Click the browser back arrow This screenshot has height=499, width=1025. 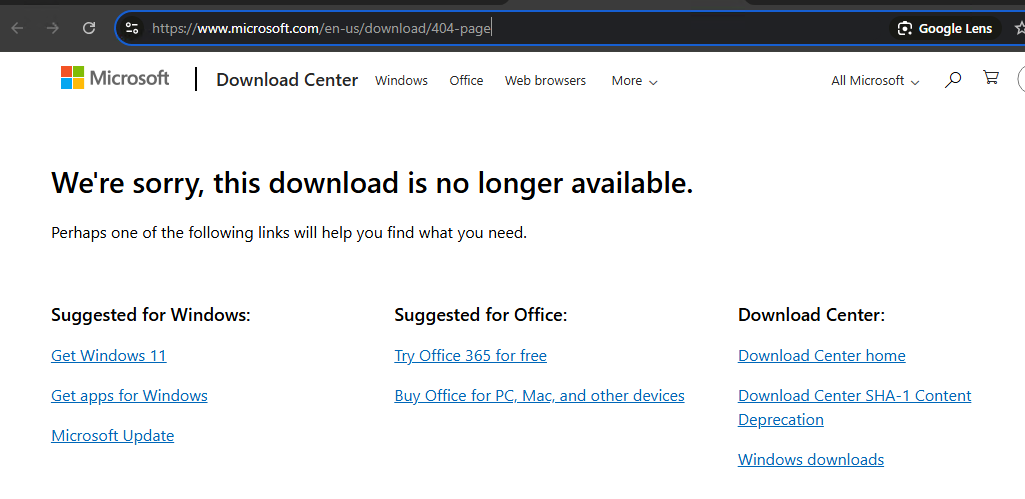(x=17, y=28)
